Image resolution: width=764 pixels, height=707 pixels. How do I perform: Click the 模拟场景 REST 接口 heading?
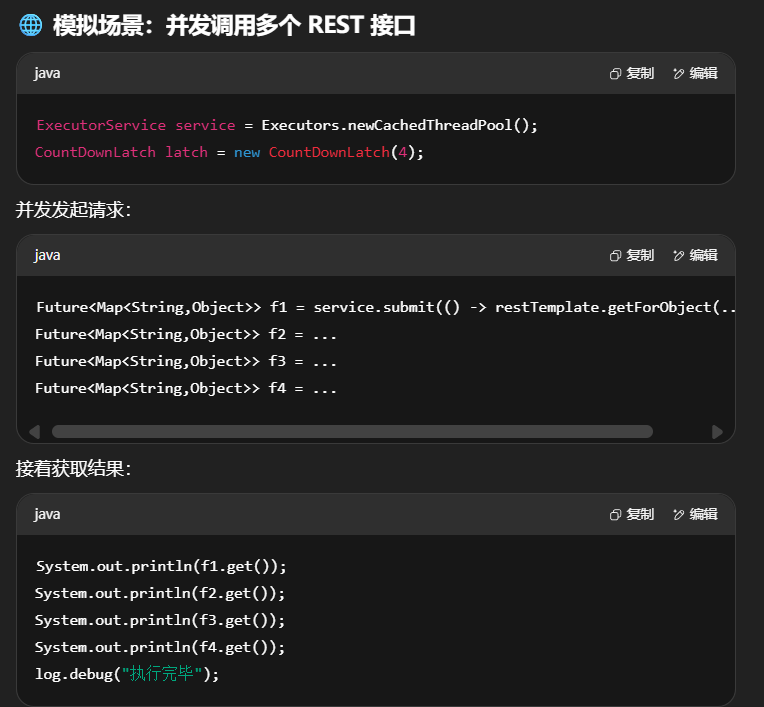[234, 26]
